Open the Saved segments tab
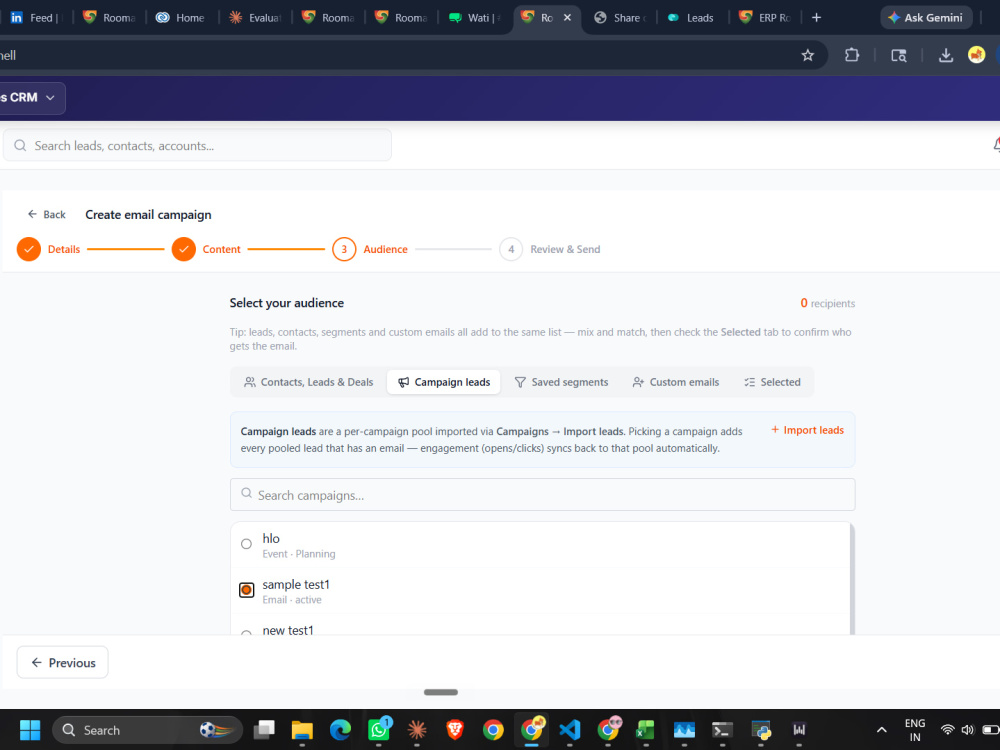The image size is (1000, 750). [561, 382]
